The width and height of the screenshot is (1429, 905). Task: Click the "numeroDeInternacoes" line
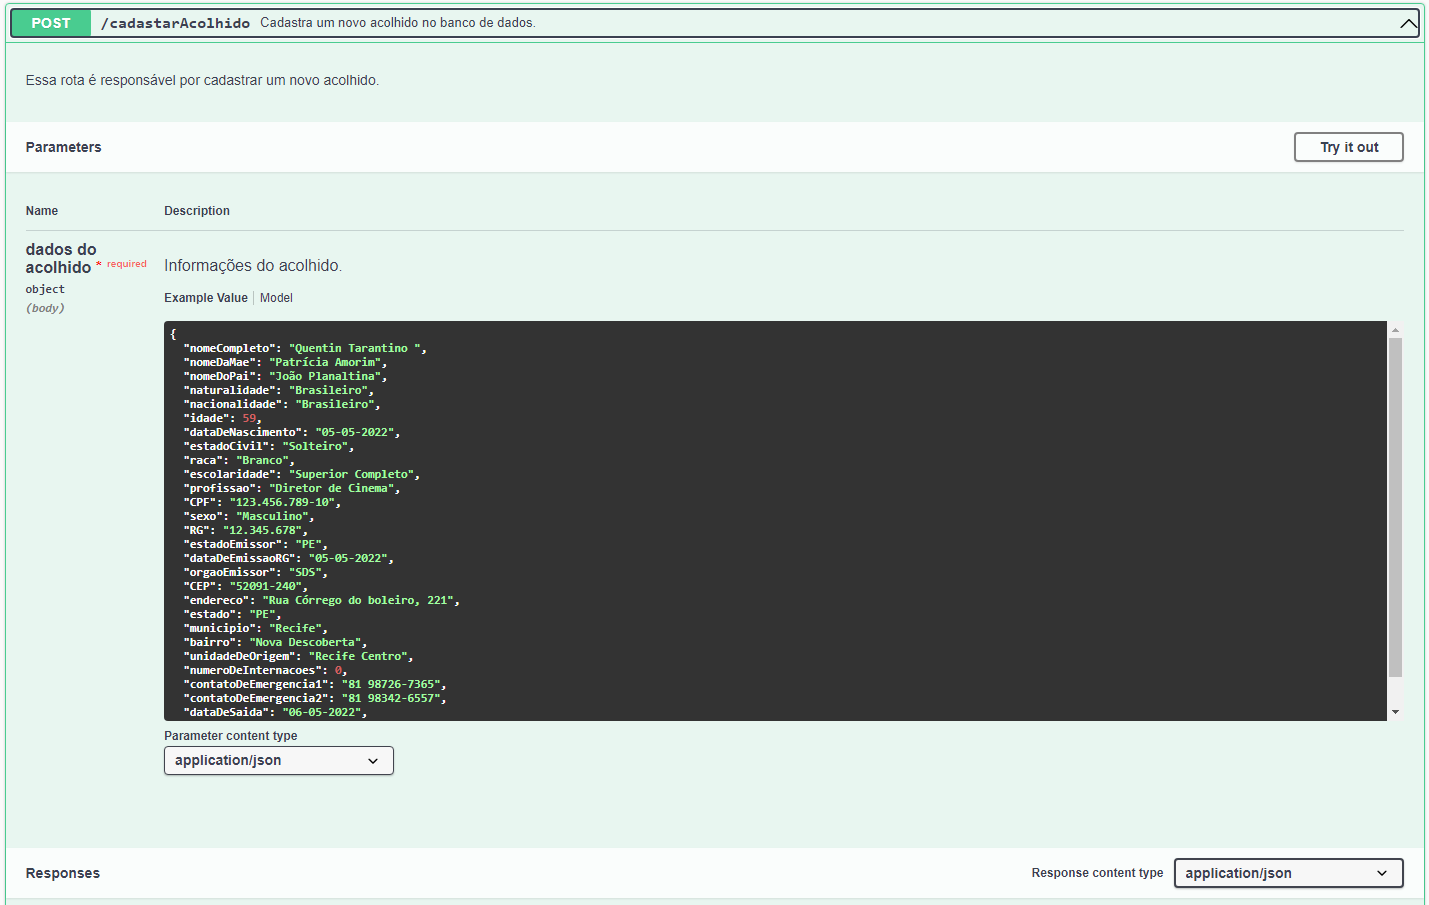[x=266, y=670]
